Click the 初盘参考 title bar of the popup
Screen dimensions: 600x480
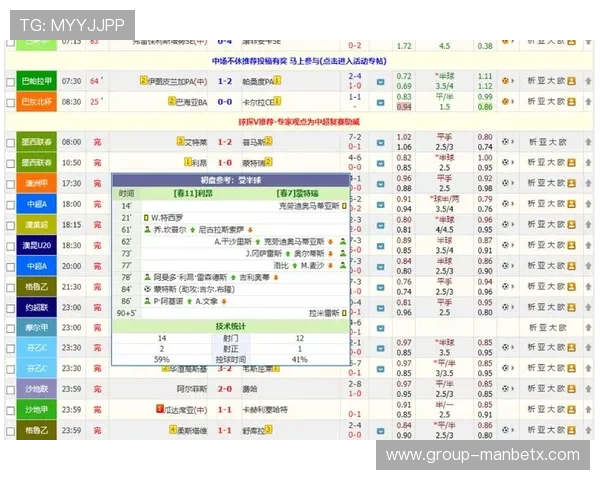231,180
